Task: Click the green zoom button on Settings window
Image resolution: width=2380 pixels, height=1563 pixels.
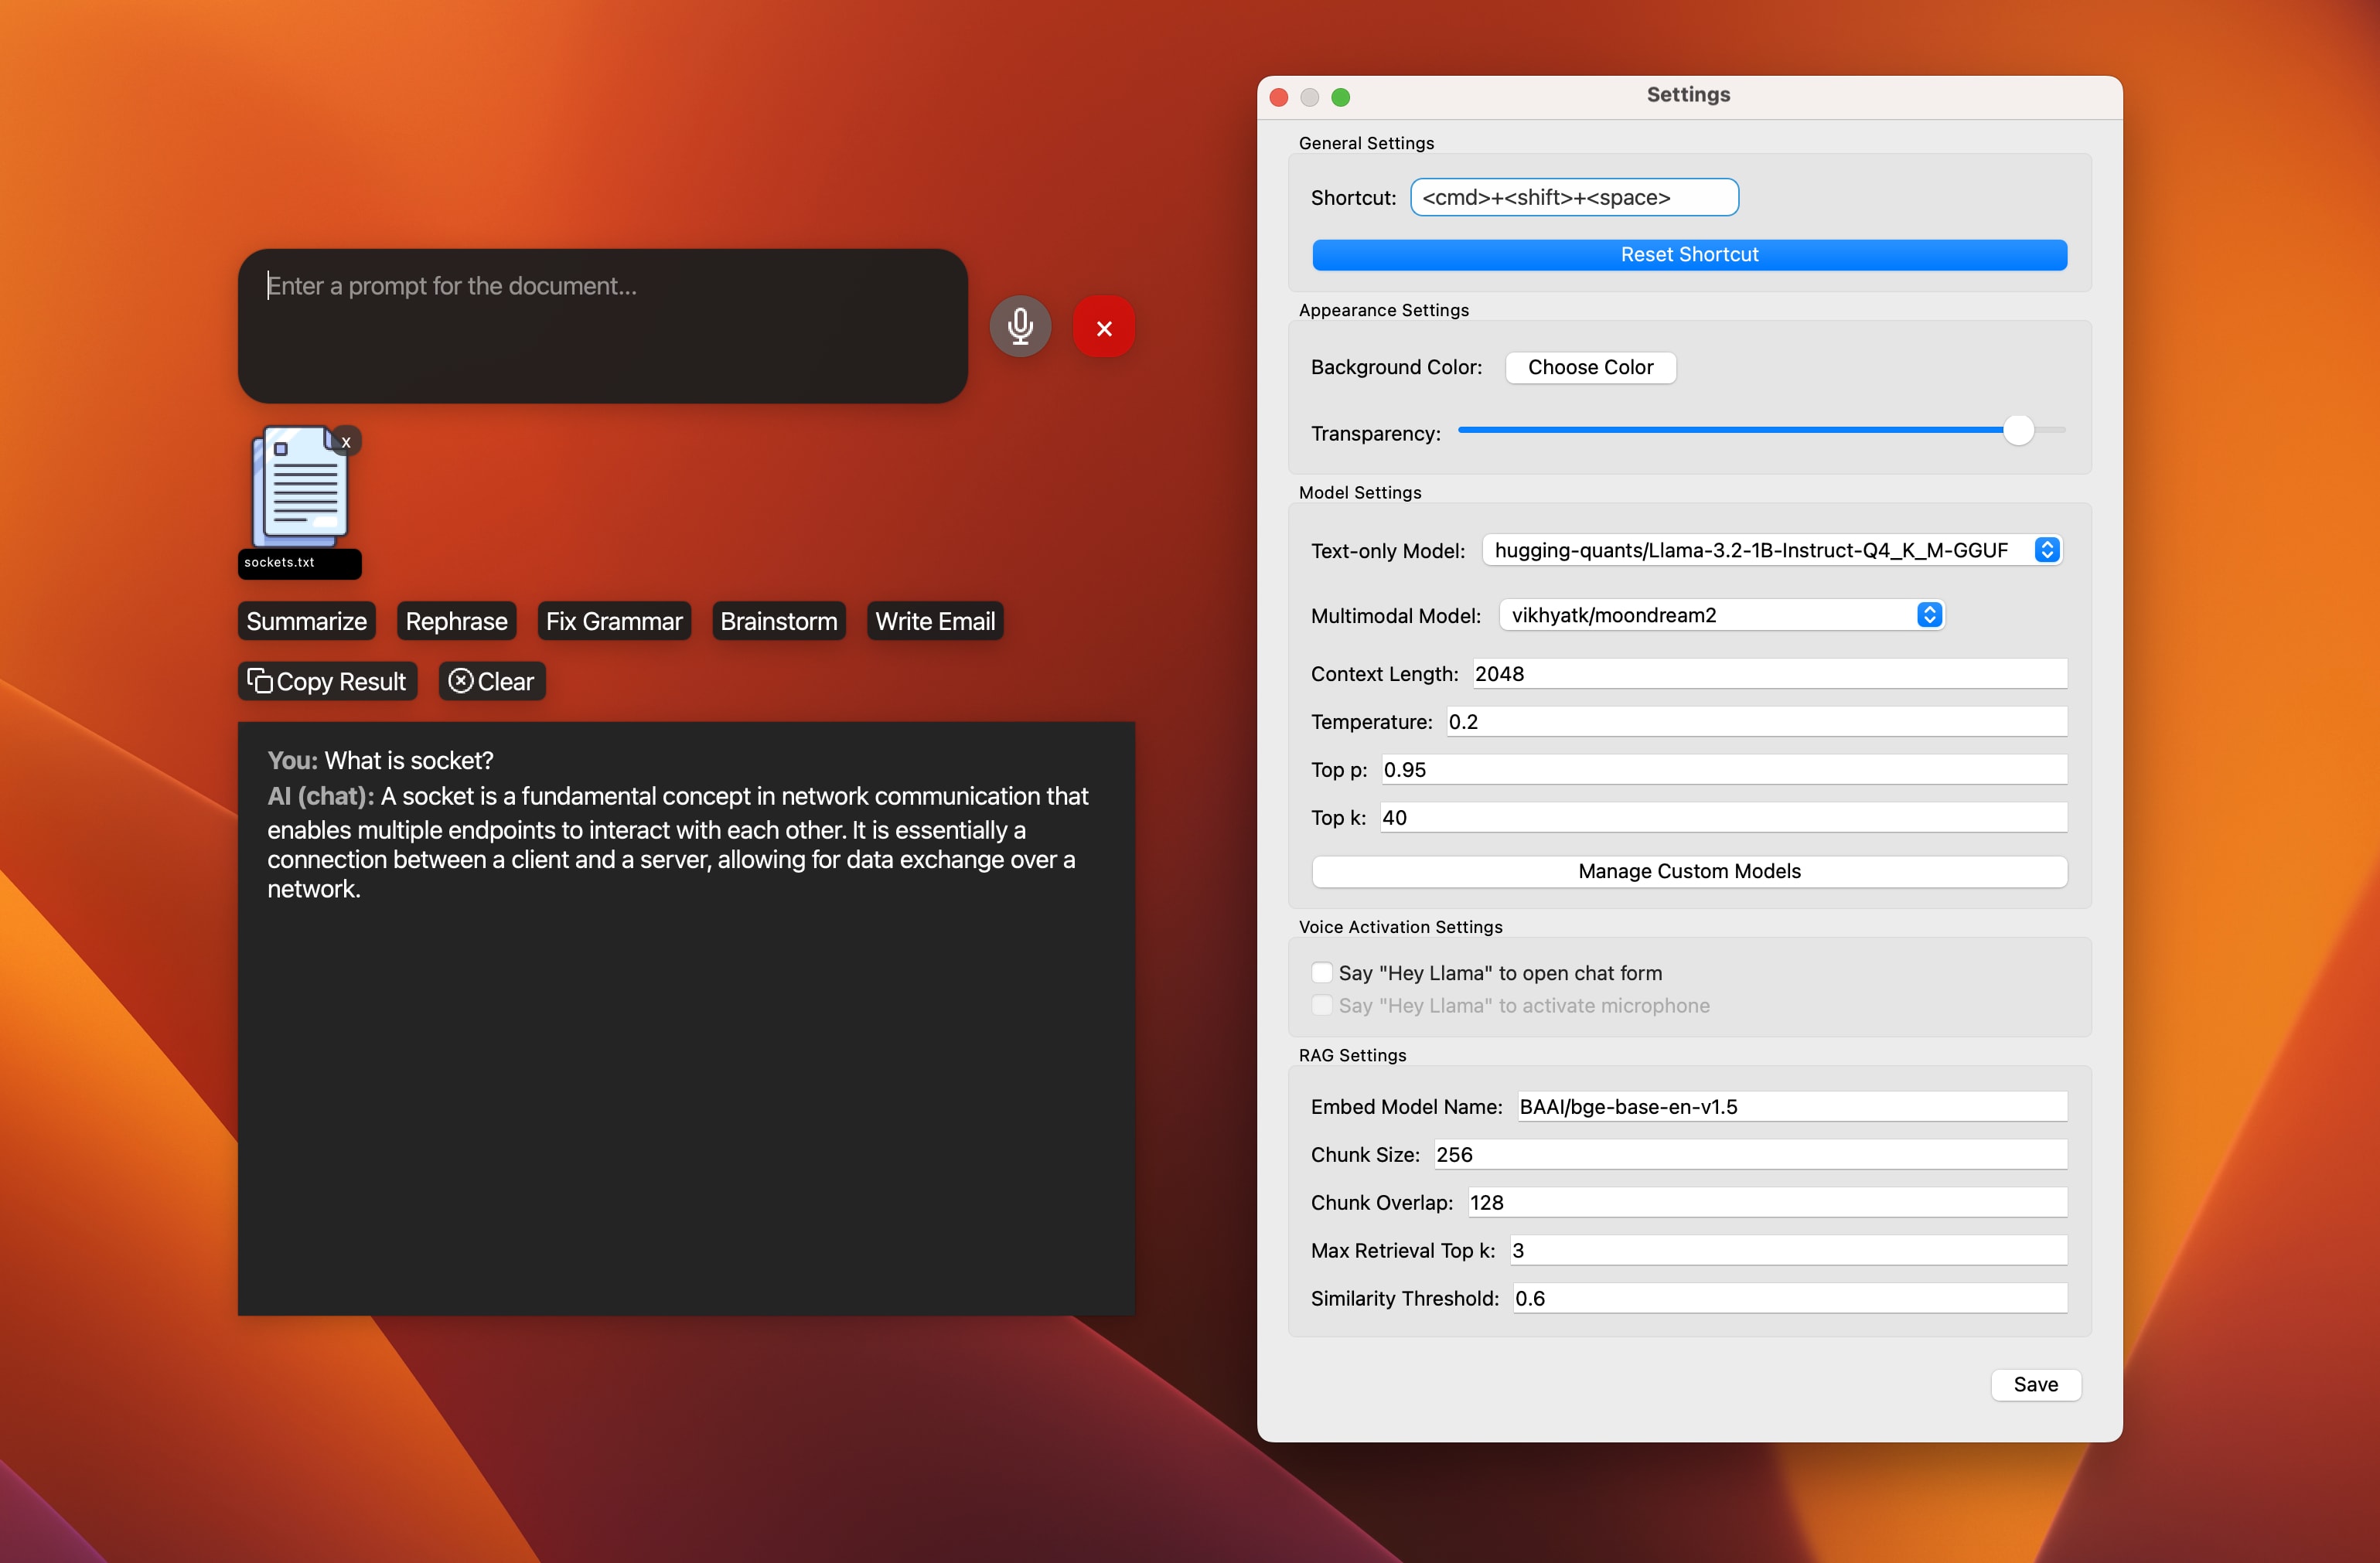Action: pyautogui.click(x=1341, y=97)
